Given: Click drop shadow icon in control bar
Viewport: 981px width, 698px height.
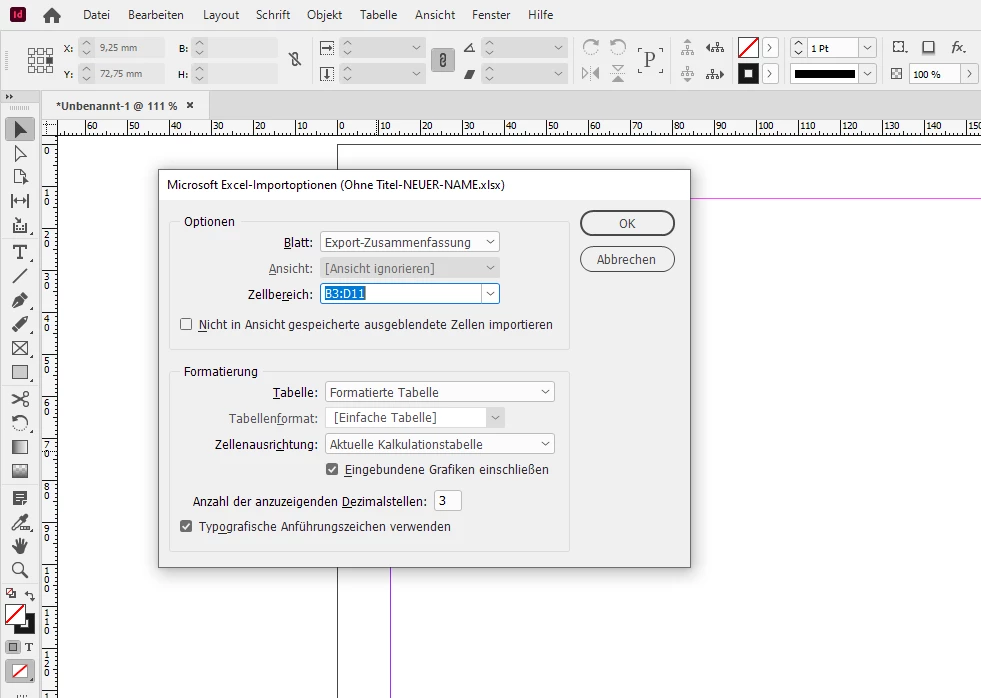Looking at the screenshot, I should point(928,48).
